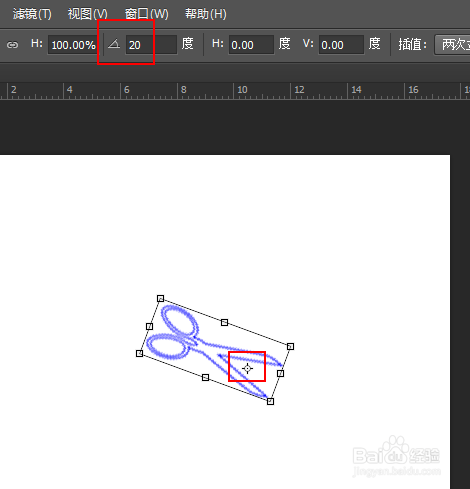Image resolution: width=470 pixels, height=489 pixels.
Task: Click the top edge middle transform handle
Action: click(x=224, y=322)
